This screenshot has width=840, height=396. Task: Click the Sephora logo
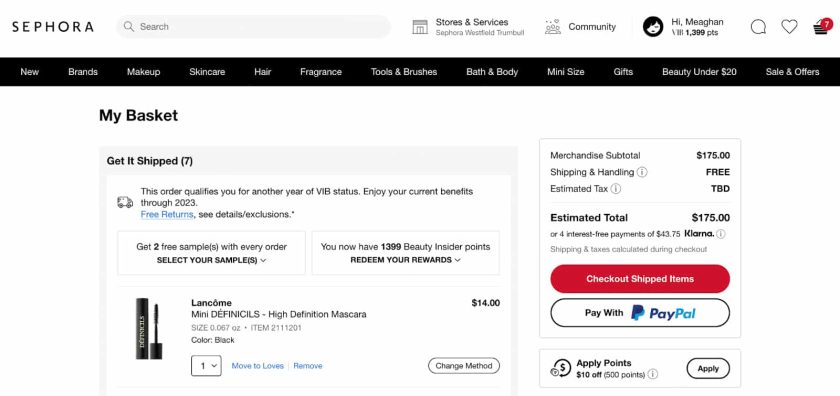pyautogui.click(x=52, y=27)
